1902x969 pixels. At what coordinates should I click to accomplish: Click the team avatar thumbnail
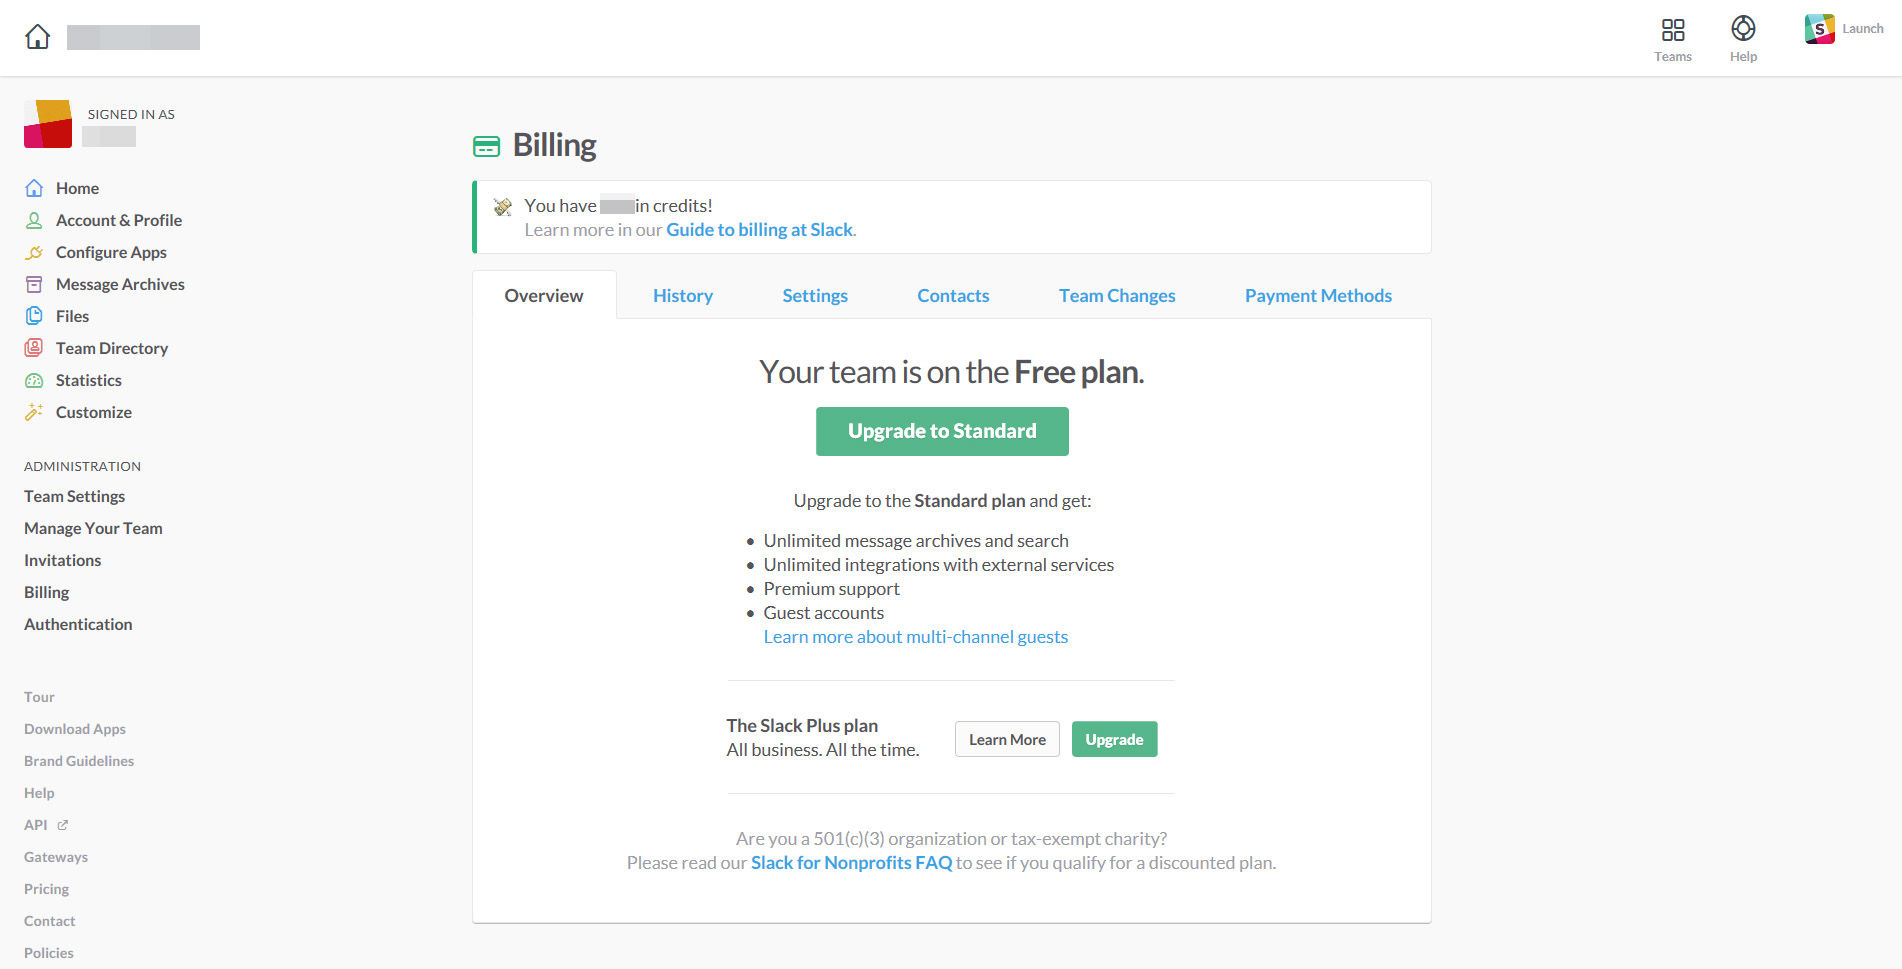click(48, 124)
